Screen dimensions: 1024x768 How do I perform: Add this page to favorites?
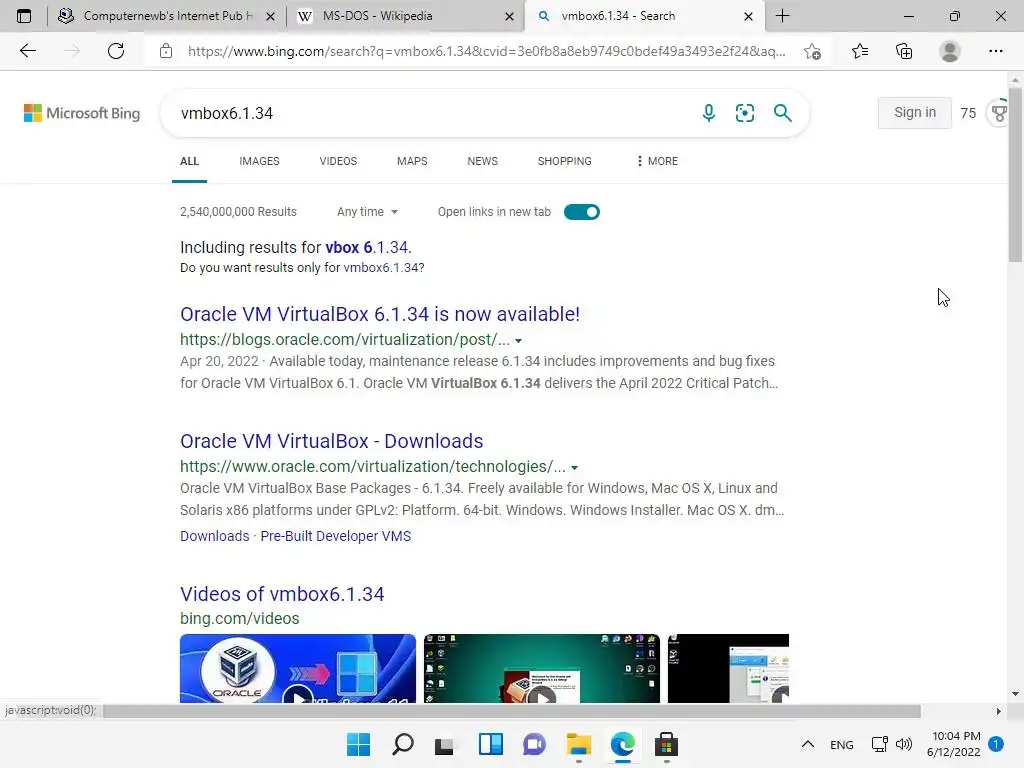(x=812, y=51)
